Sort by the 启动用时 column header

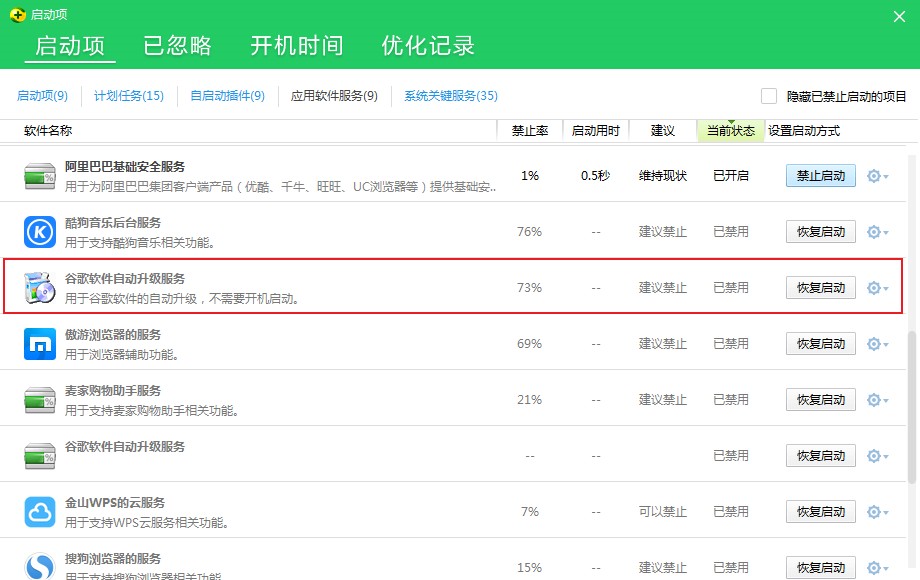(x=596, y=131)
